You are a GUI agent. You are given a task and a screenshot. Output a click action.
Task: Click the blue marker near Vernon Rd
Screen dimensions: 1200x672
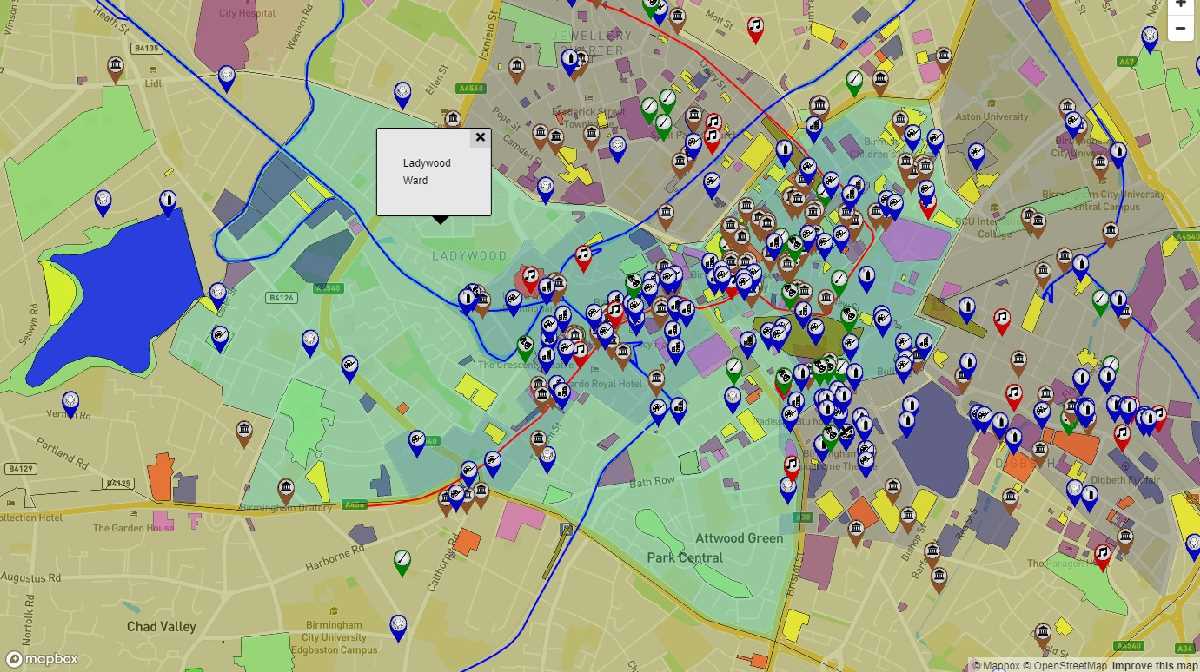pos(70,402)
